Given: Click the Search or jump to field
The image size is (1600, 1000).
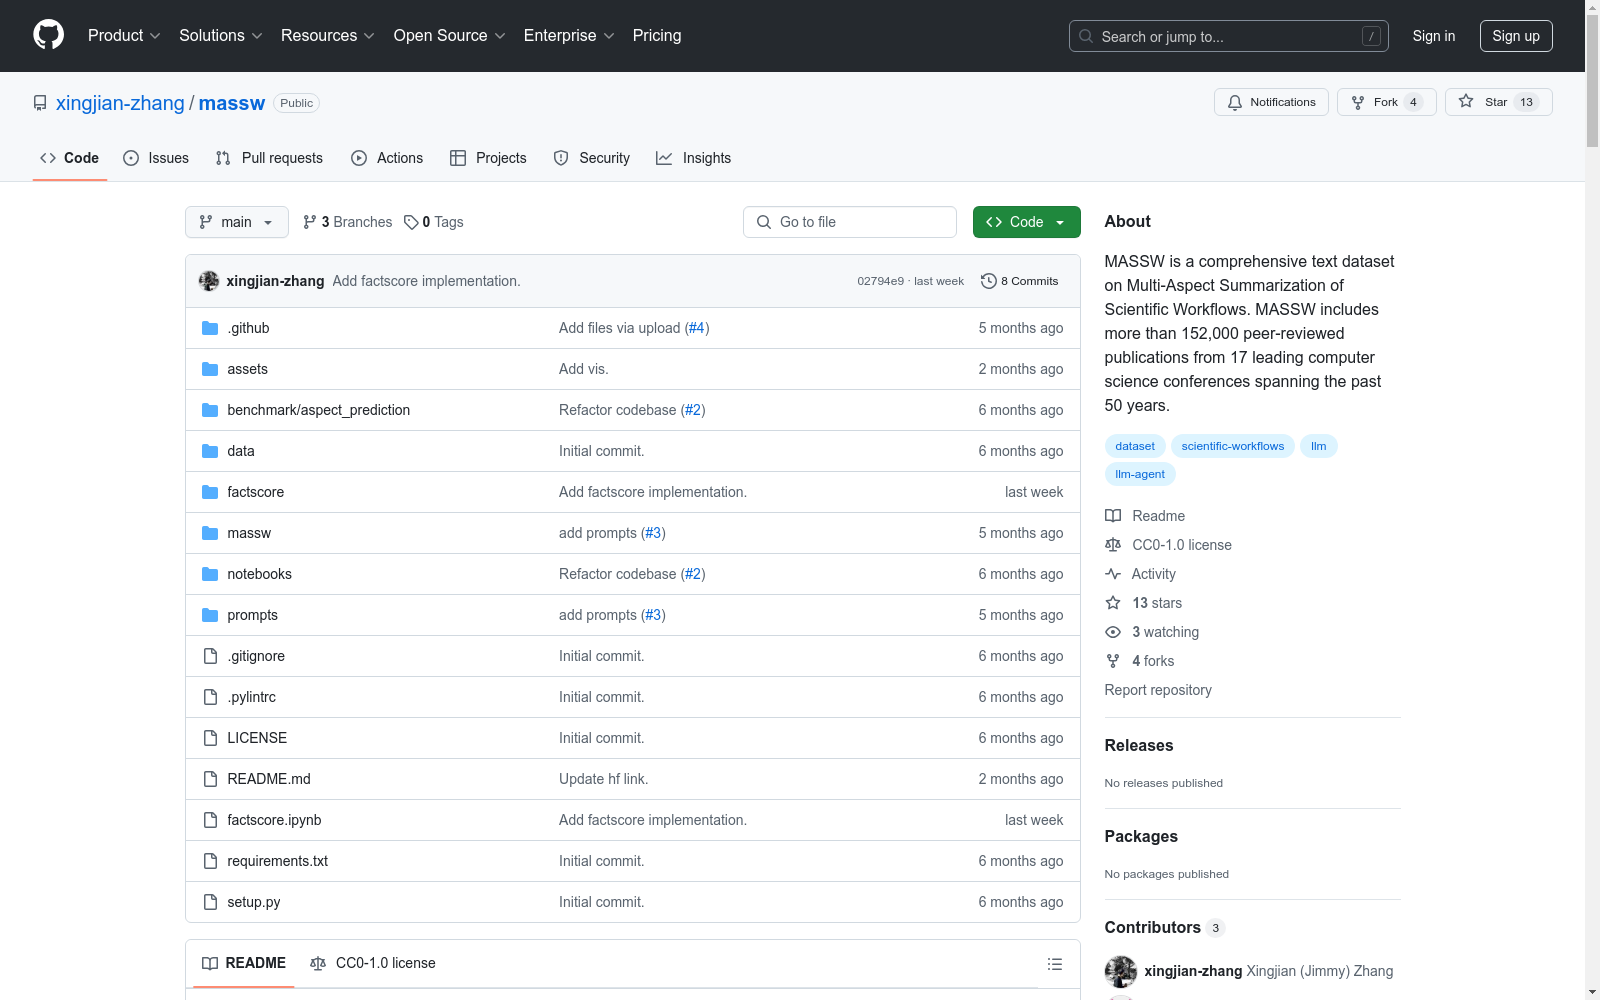Looking at the screenshot, I should [x=1227, y=36].
